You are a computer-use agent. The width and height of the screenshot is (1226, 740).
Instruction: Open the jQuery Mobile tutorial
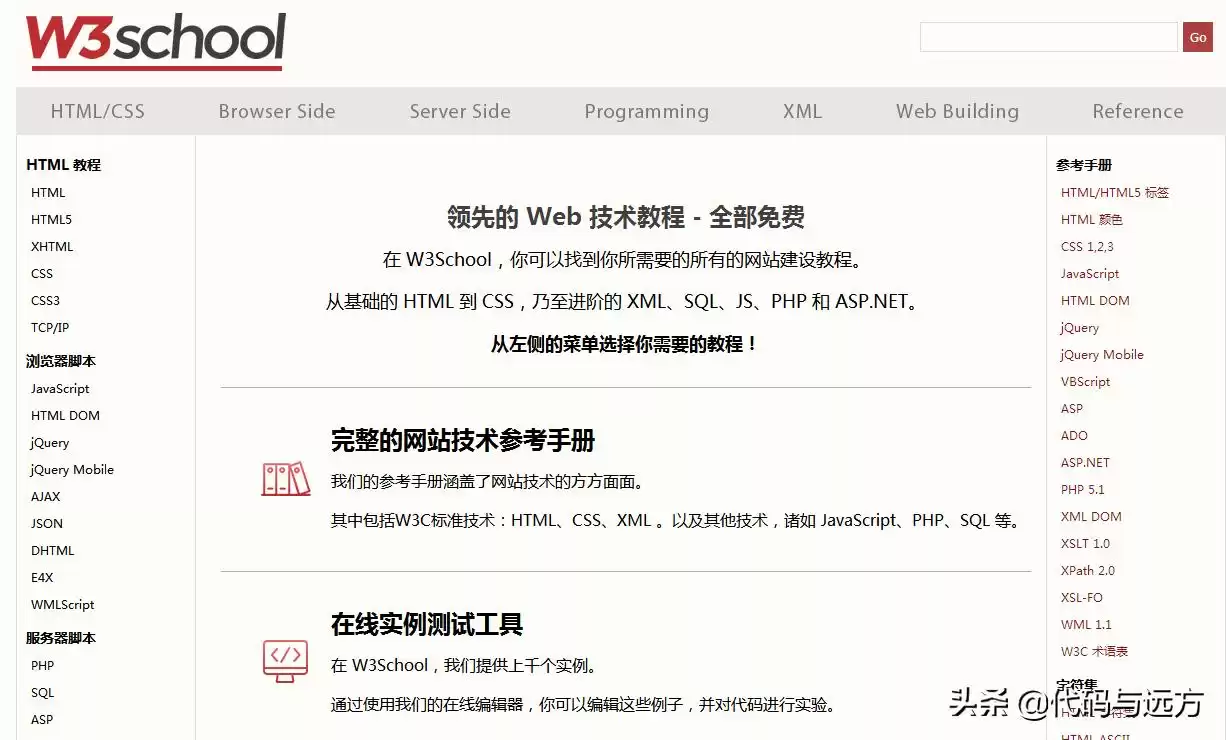click(x=71, y=469)
